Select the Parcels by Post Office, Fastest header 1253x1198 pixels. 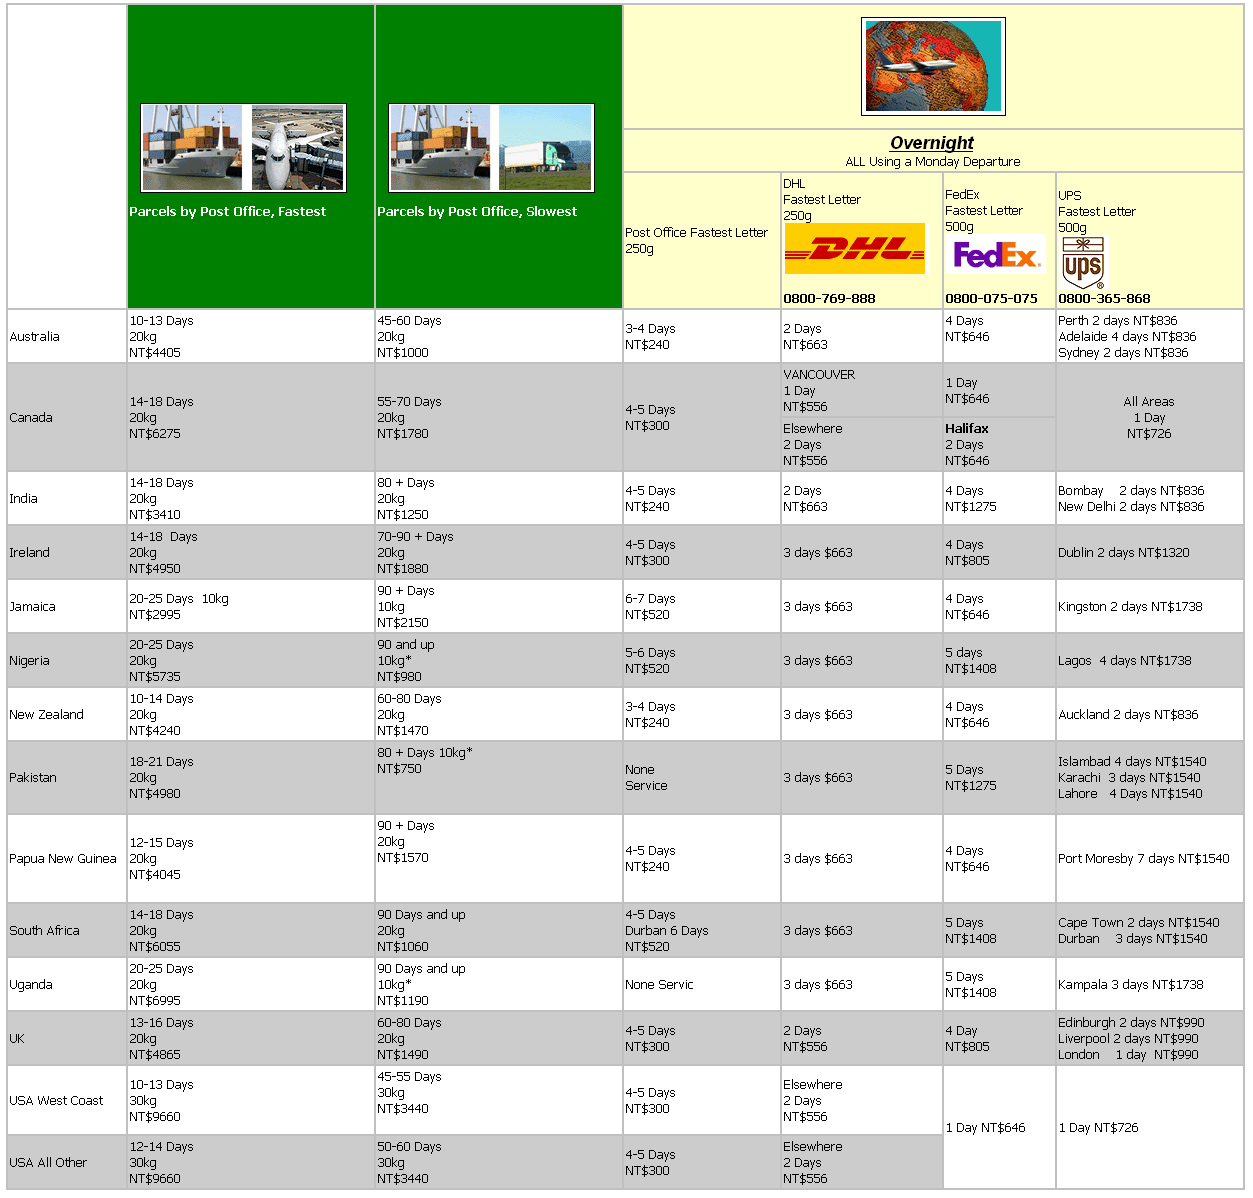click(227, 211)
